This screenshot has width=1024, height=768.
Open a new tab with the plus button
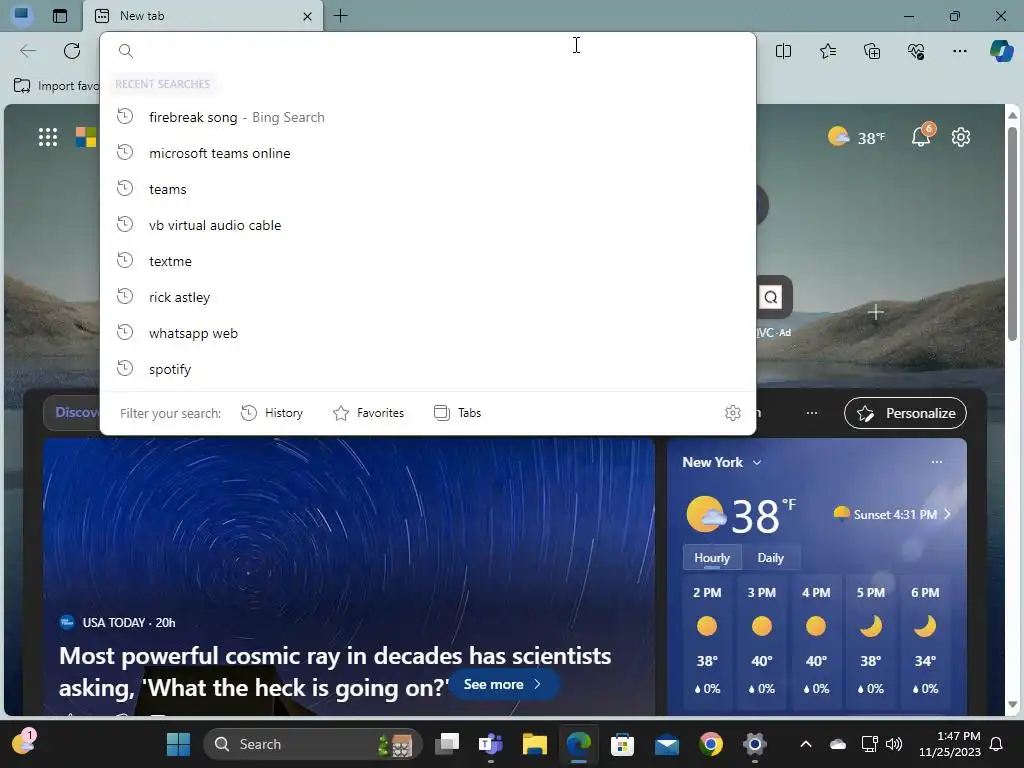[340, 16]
